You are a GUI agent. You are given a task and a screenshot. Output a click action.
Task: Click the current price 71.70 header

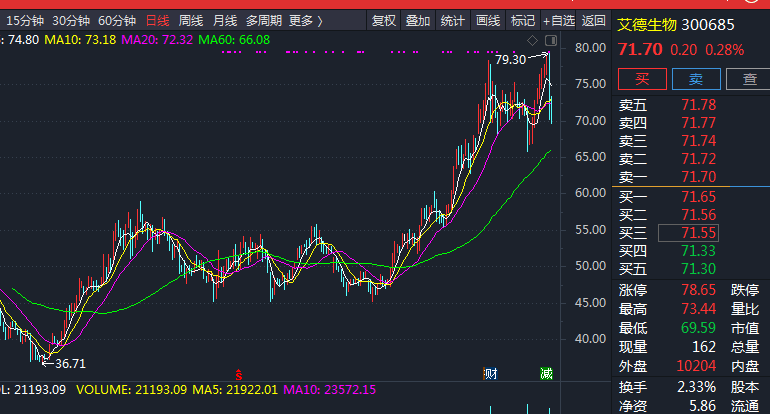point(640,50)
